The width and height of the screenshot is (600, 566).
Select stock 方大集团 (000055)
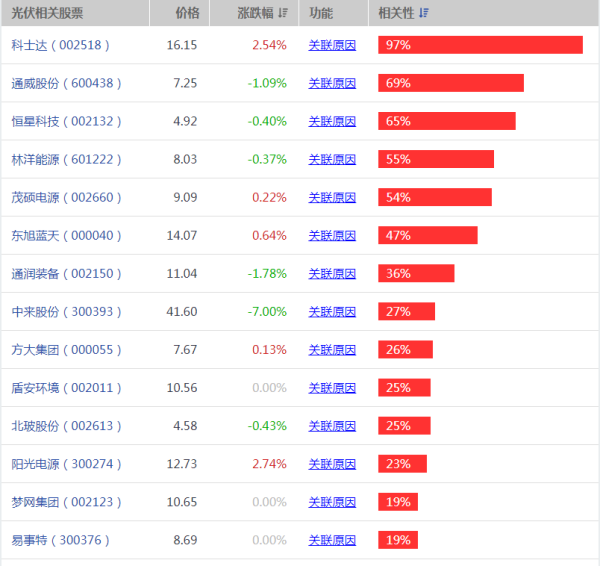66,350
